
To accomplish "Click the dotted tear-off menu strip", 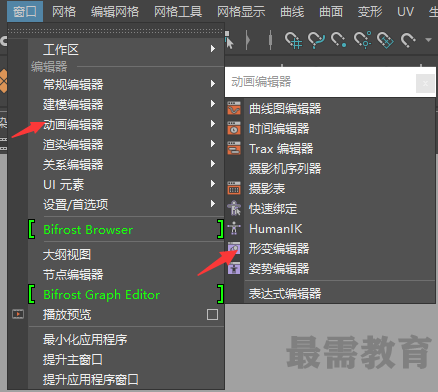I will pyautogui.click(x=116, y=31).
